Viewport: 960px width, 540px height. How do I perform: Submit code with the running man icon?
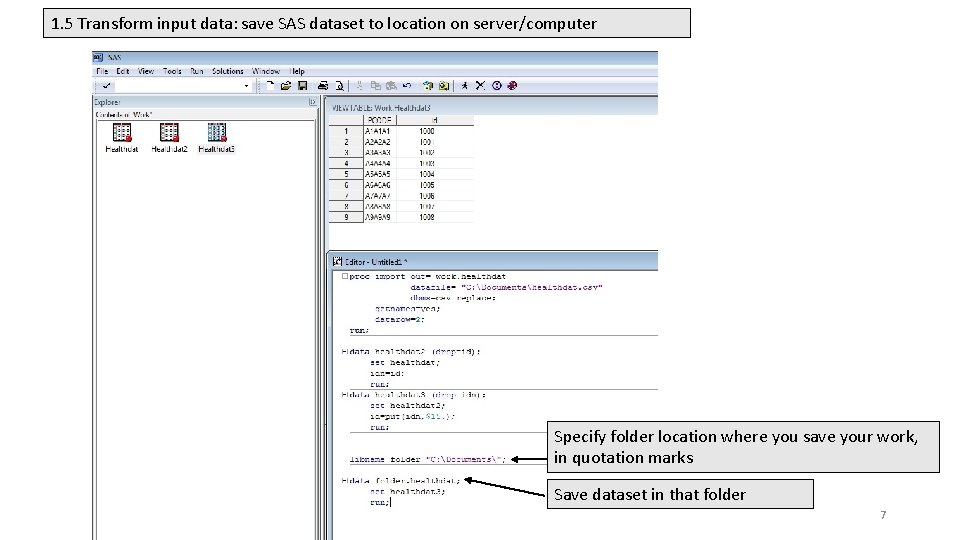[465, 86]
